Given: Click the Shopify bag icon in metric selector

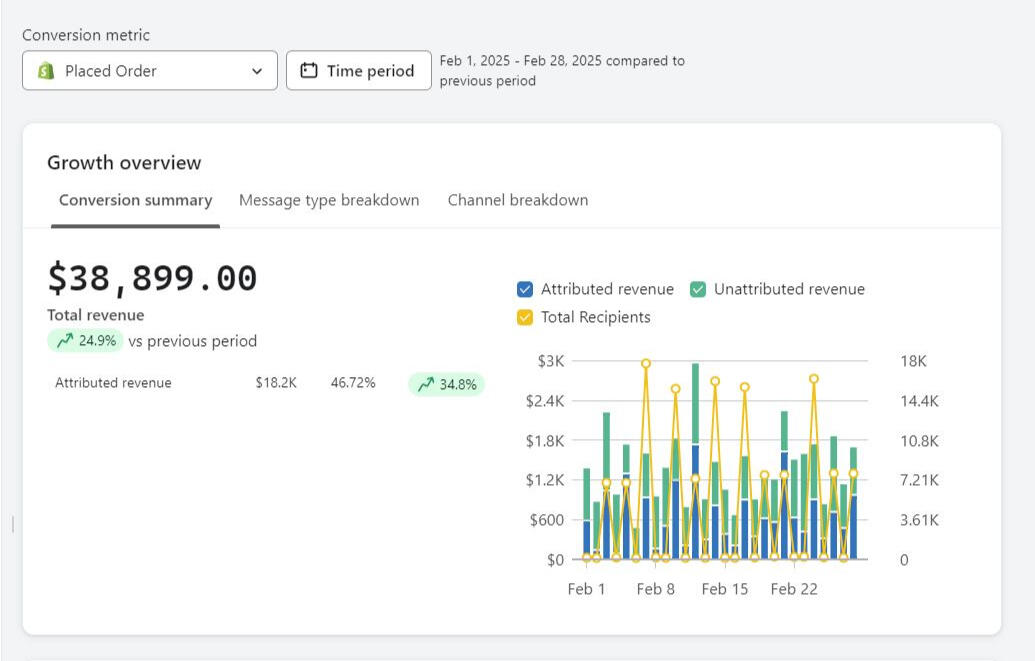Looking at the screenshot, I should click(x=45, y=71).
